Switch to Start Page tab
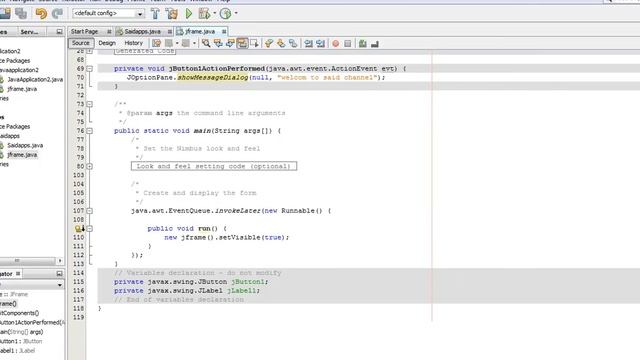Screen dimensions: 640x360 [84, 31]
